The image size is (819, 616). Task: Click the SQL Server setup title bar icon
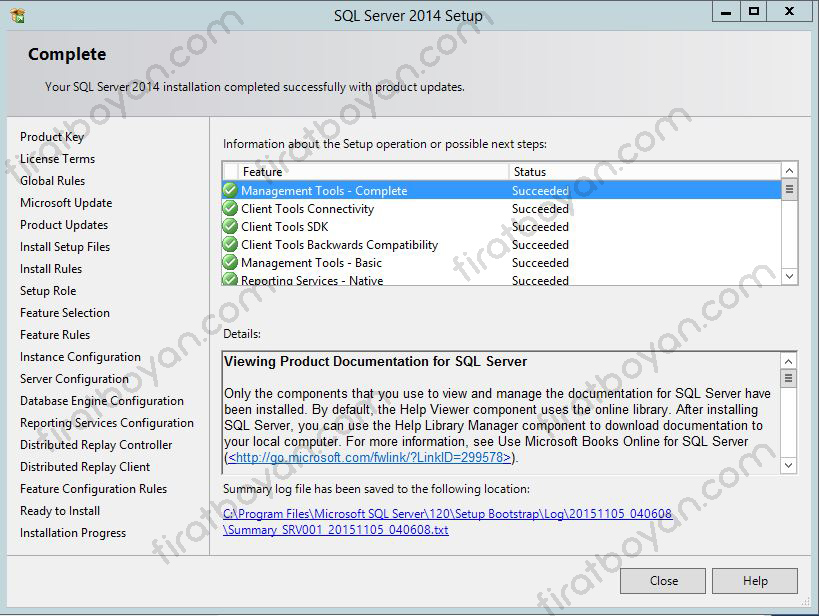click(x=17, y=16)
